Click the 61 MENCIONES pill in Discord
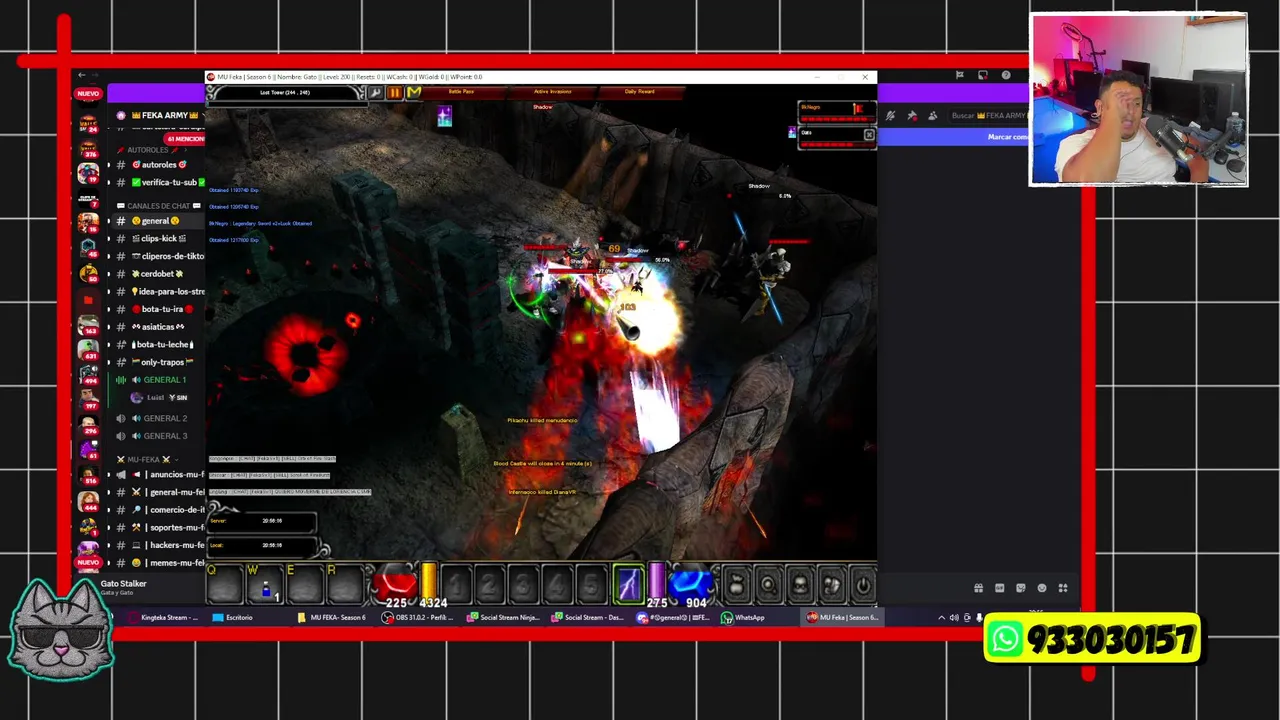Image resolution: width=1280 pixels, height=720 pixels. point(185,139)
